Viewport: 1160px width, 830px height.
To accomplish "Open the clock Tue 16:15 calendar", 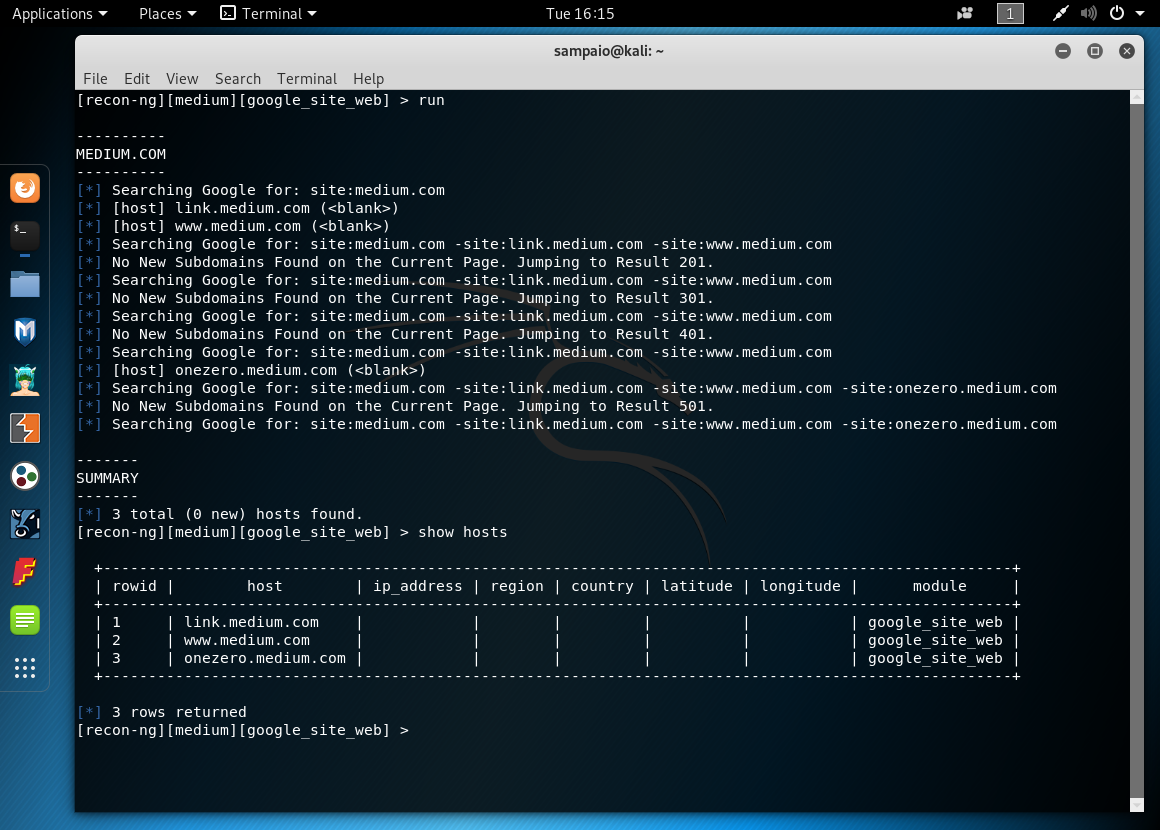I will [x=580, y=13].
